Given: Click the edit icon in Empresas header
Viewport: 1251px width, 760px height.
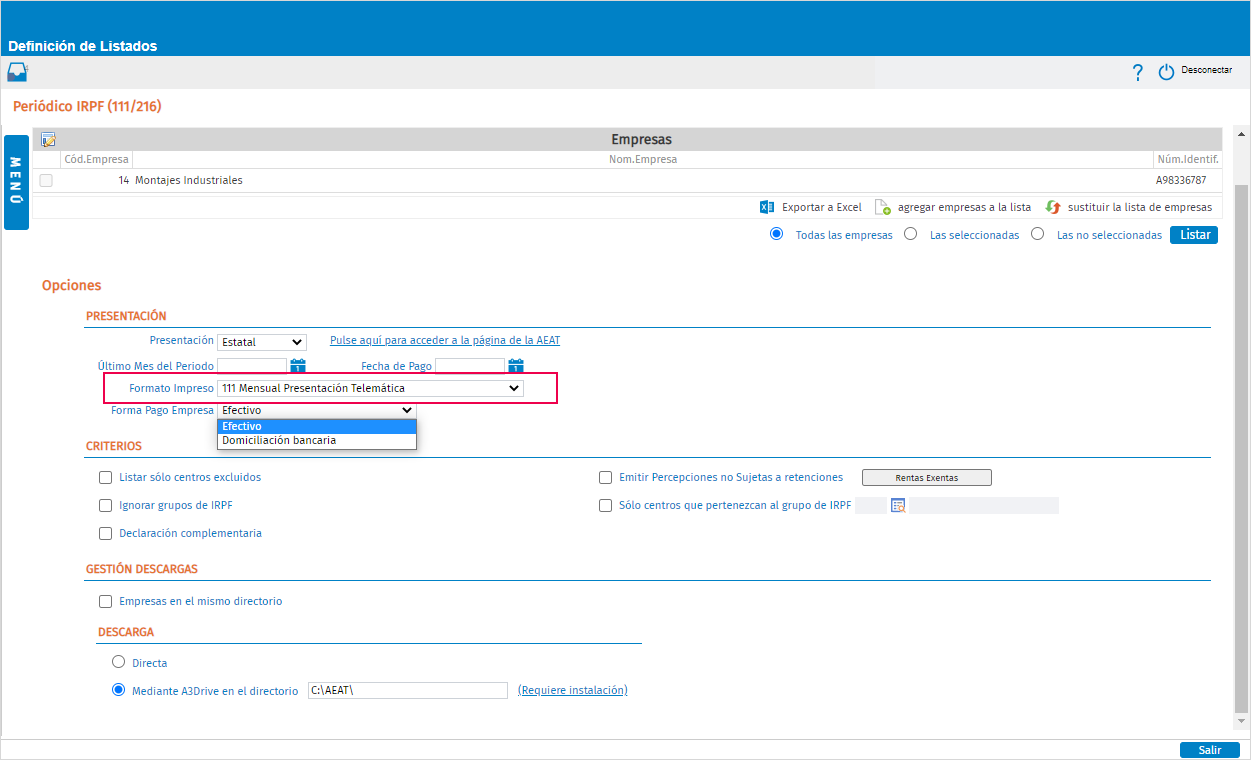Looking at the screenshot, I should 48,140.
